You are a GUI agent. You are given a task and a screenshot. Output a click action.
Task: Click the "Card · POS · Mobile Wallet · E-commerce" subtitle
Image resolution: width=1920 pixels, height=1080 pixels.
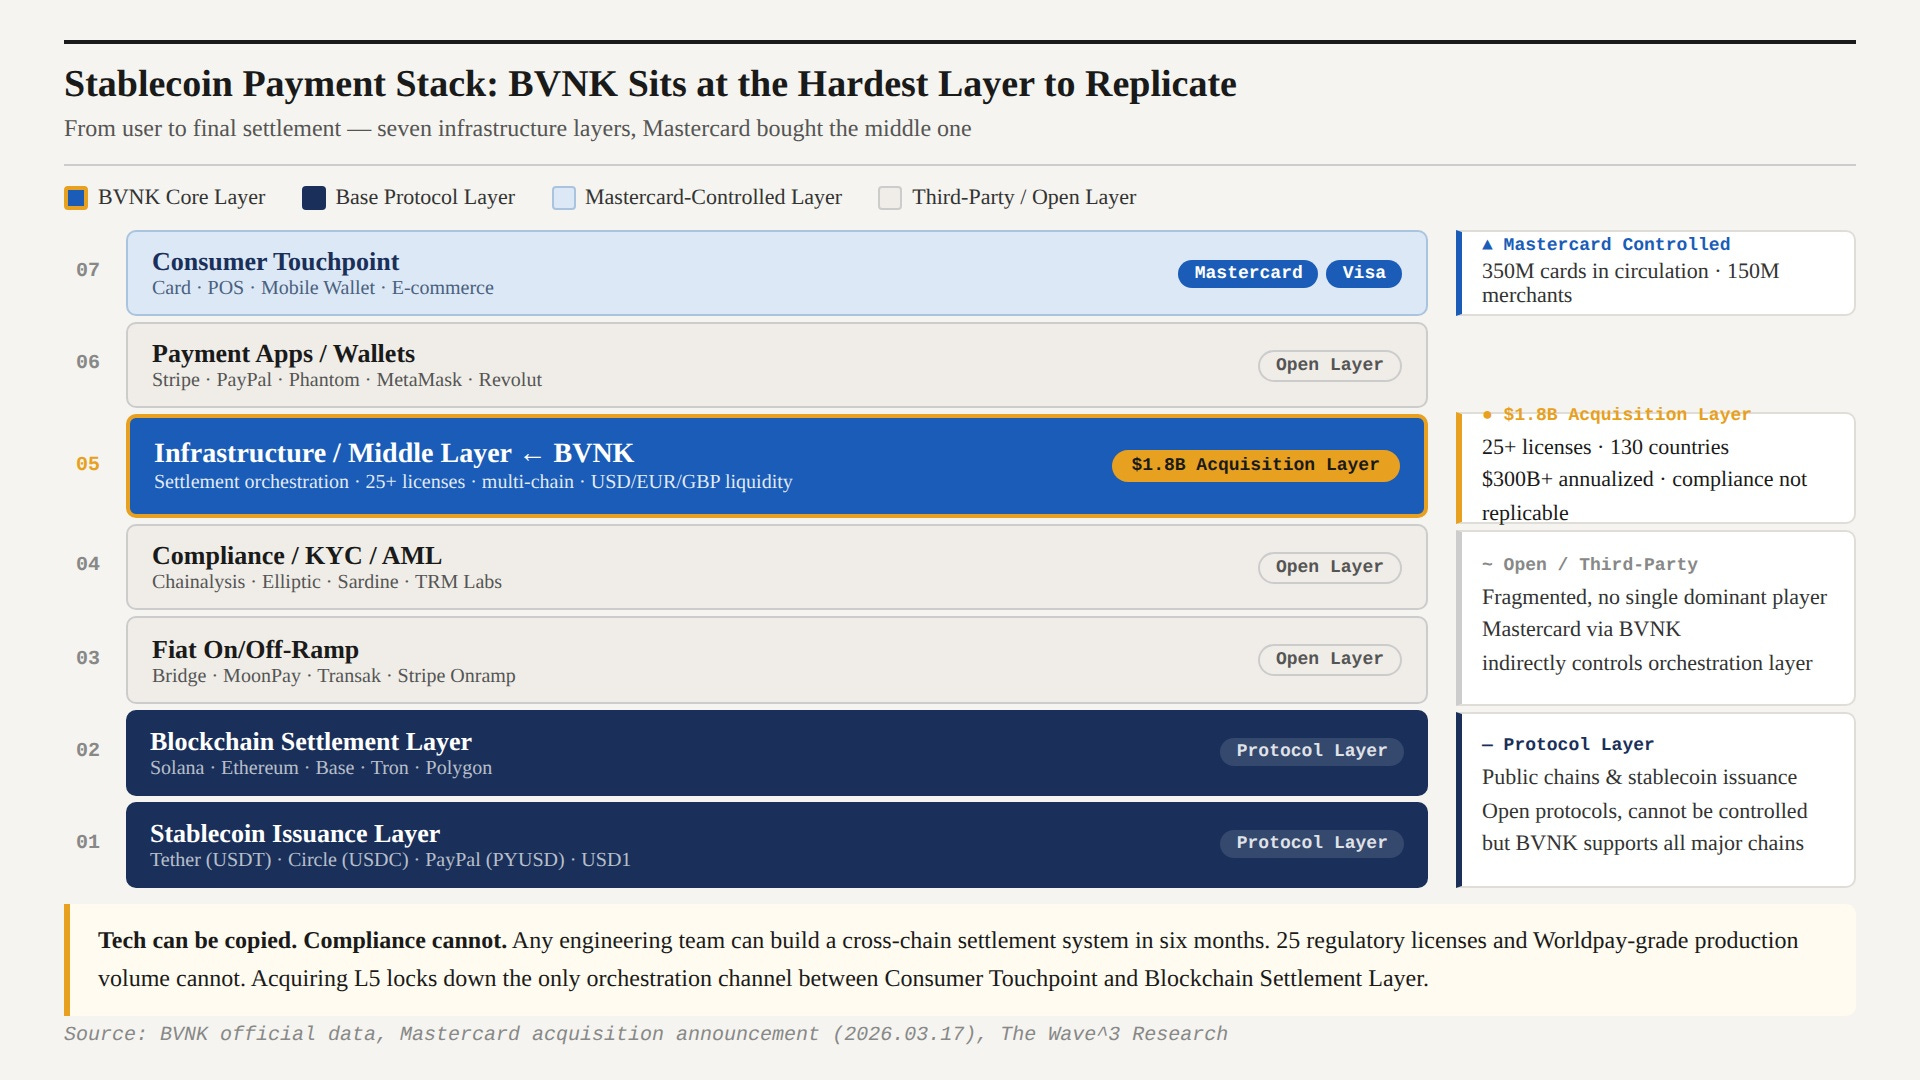(323, 288)
